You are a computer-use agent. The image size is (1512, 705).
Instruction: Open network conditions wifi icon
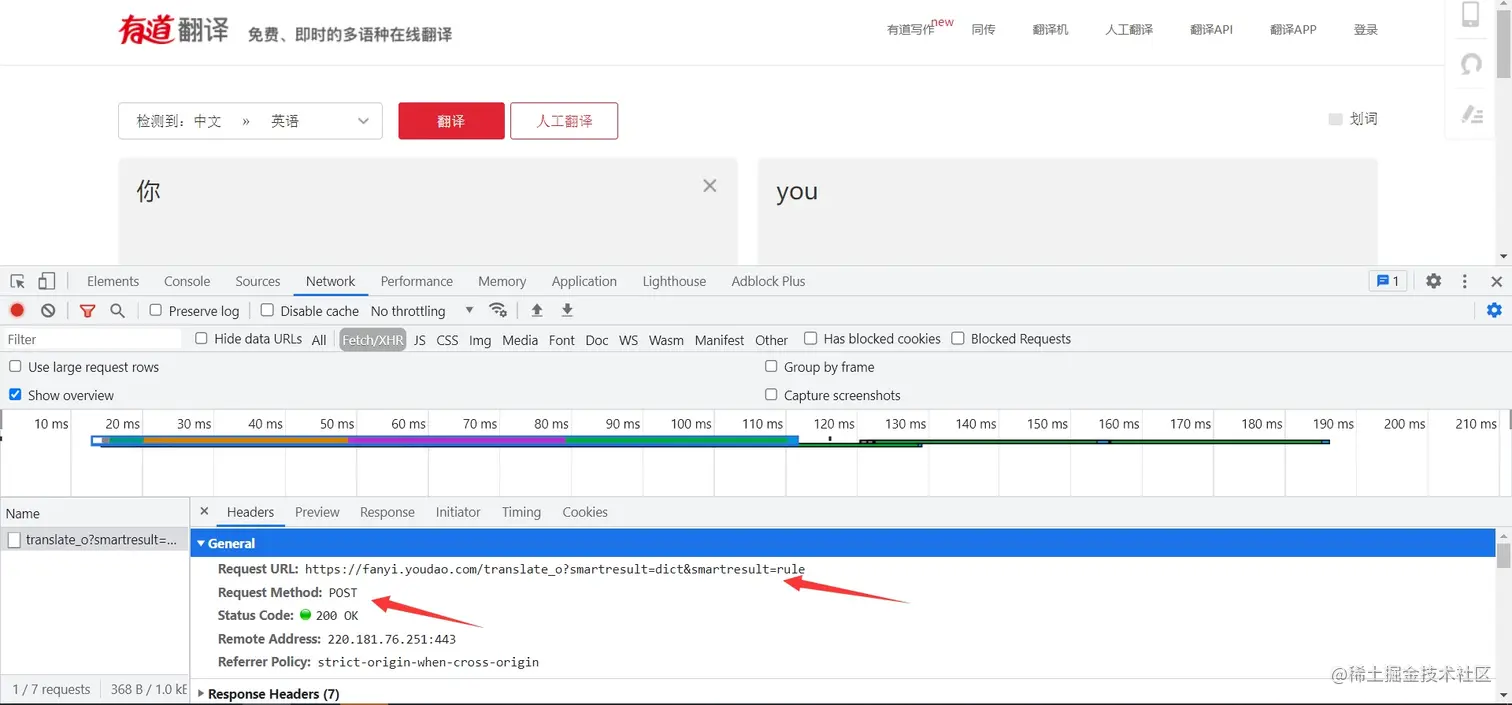498,310
